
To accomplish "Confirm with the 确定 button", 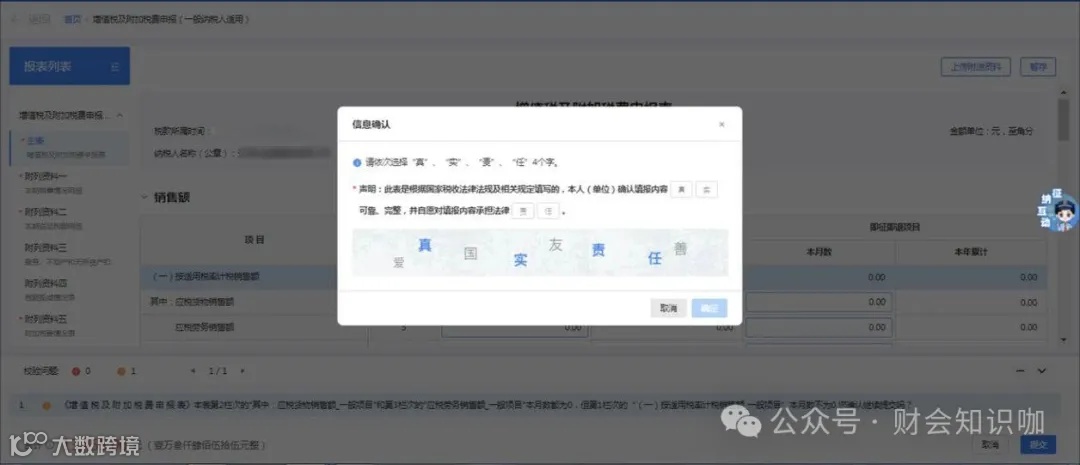I will point(709,308).
